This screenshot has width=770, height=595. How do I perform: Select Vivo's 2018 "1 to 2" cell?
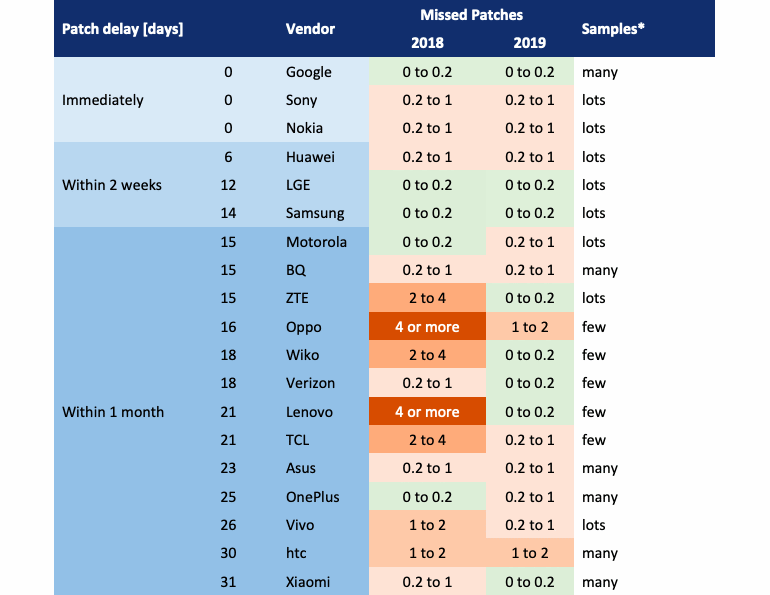coord(427,525)
